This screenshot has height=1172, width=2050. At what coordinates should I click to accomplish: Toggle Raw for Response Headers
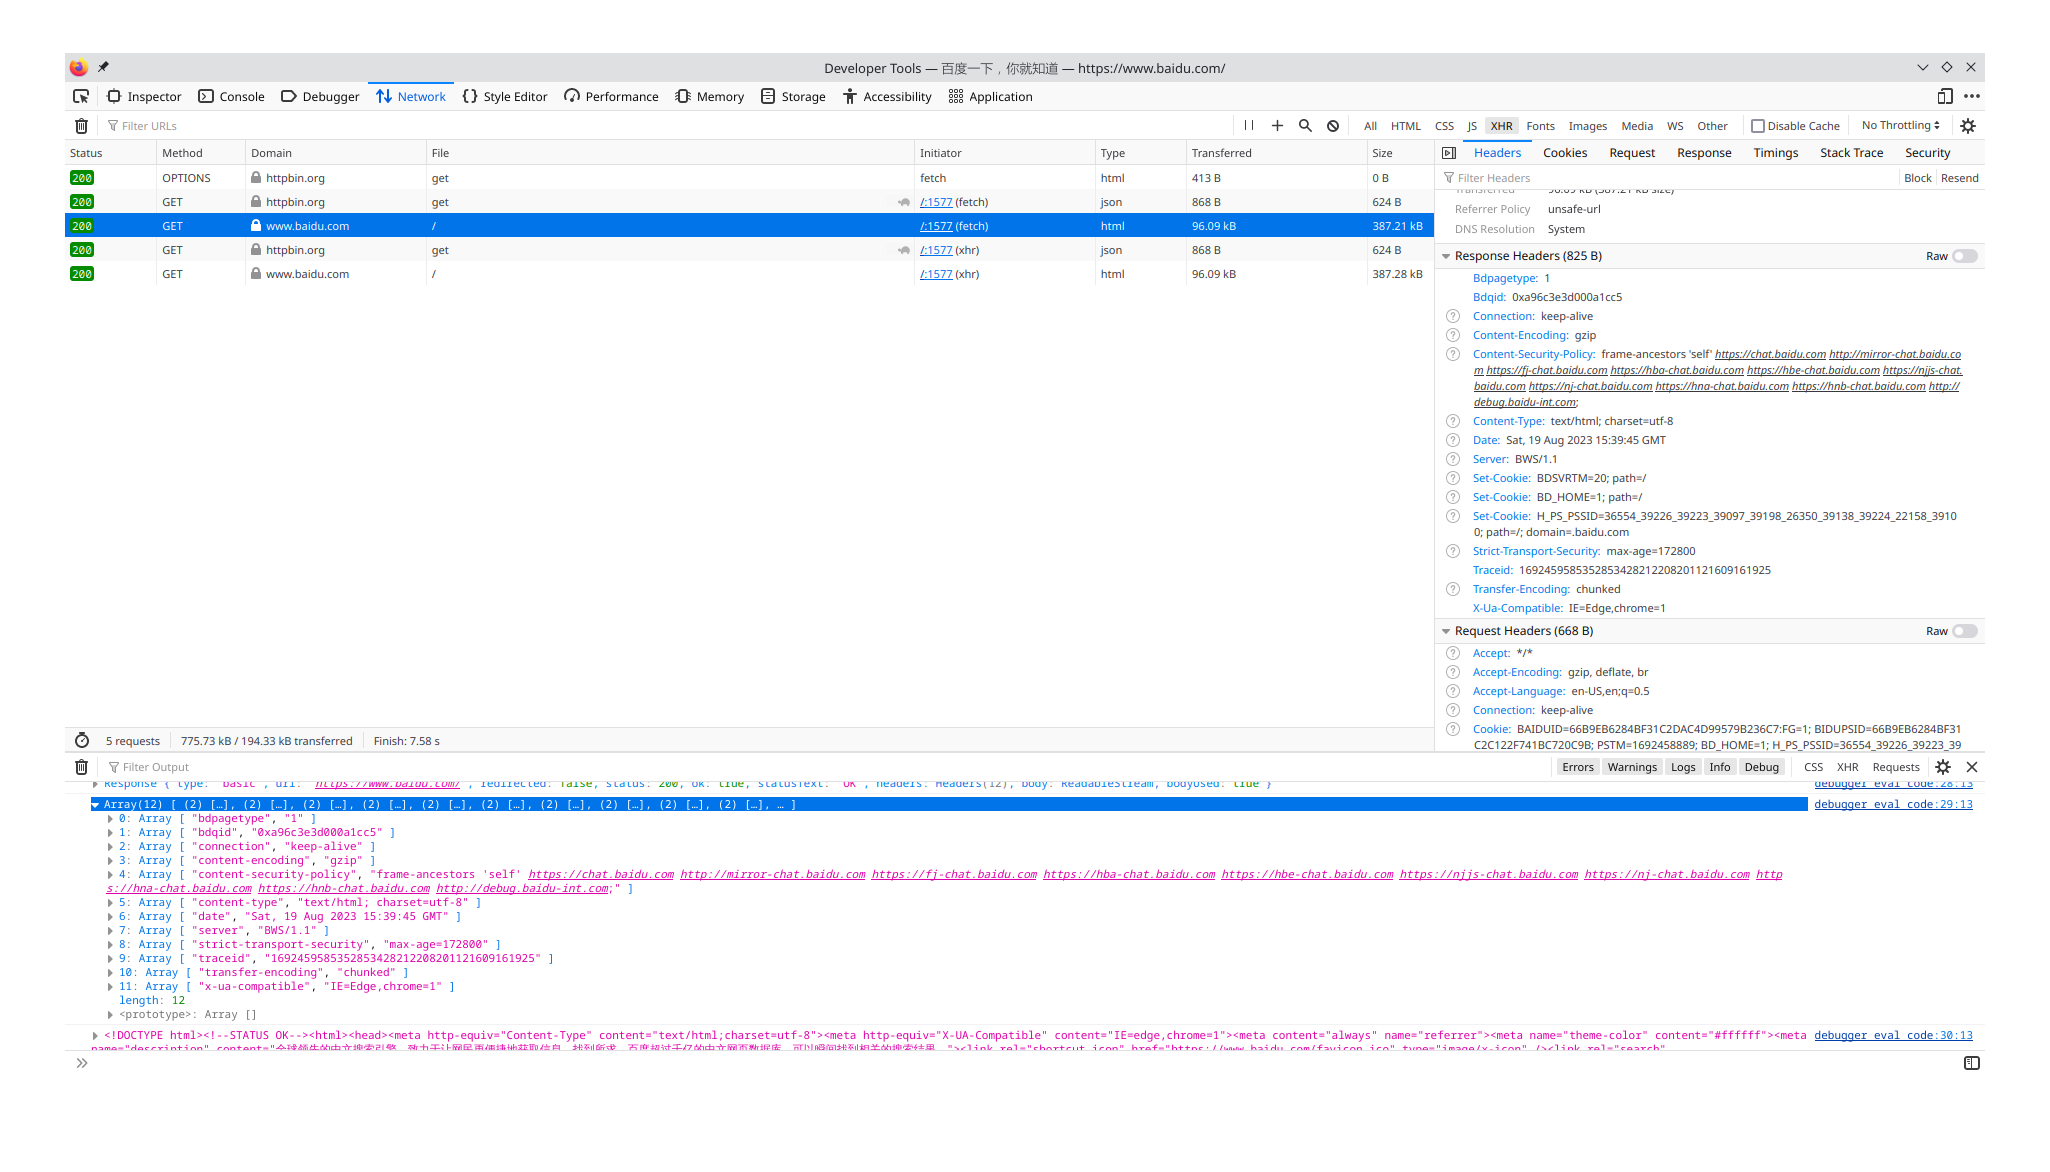tap(1964, 256)
